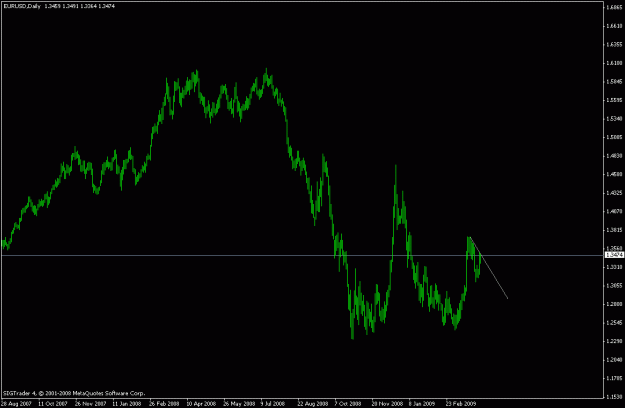The height and width of the screenshot is (408, 625).
Task: Click the 1.2040 price scale label
Action: (x=614, y=360)
